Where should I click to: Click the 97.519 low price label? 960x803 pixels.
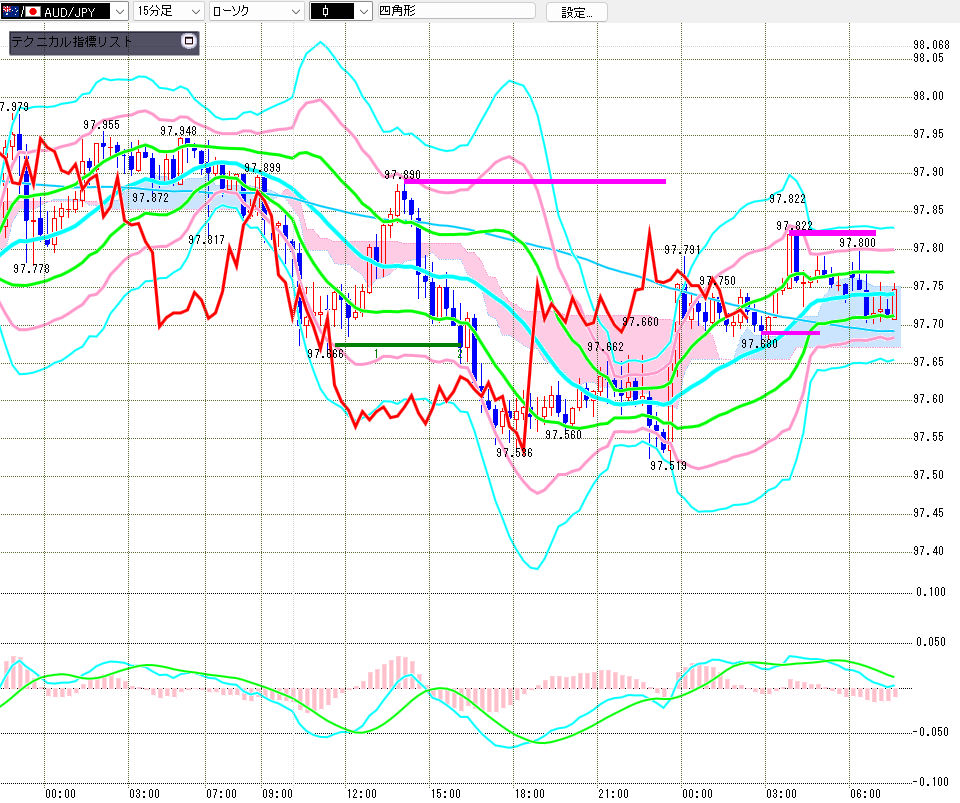click(667, 465)
